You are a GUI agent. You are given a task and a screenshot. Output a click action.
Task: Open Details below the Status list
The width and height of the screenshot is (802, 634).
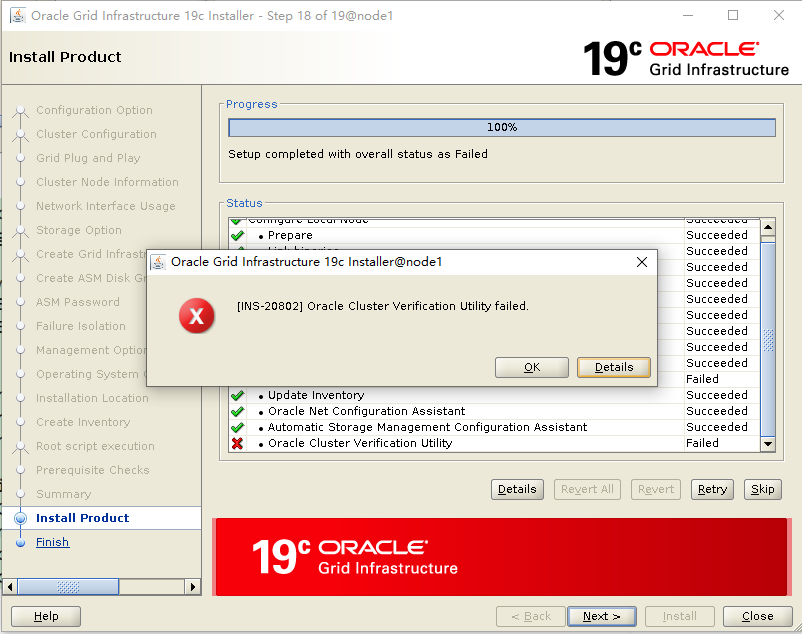pyautogui.click(x=517, y=489)
